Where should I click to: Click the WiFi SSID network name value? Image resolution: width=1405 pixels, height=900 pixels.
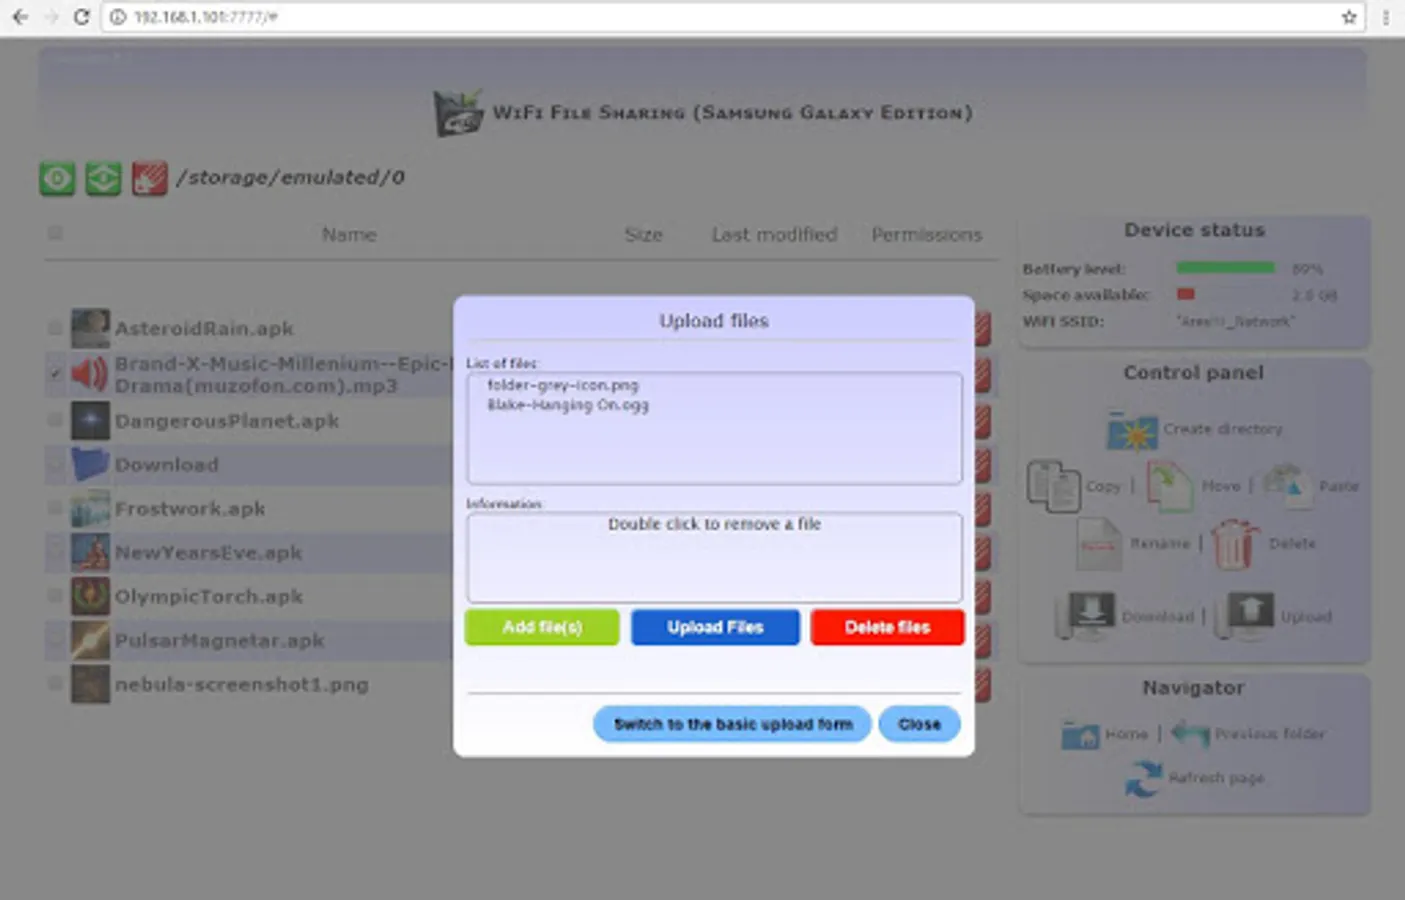point(1235,321)
